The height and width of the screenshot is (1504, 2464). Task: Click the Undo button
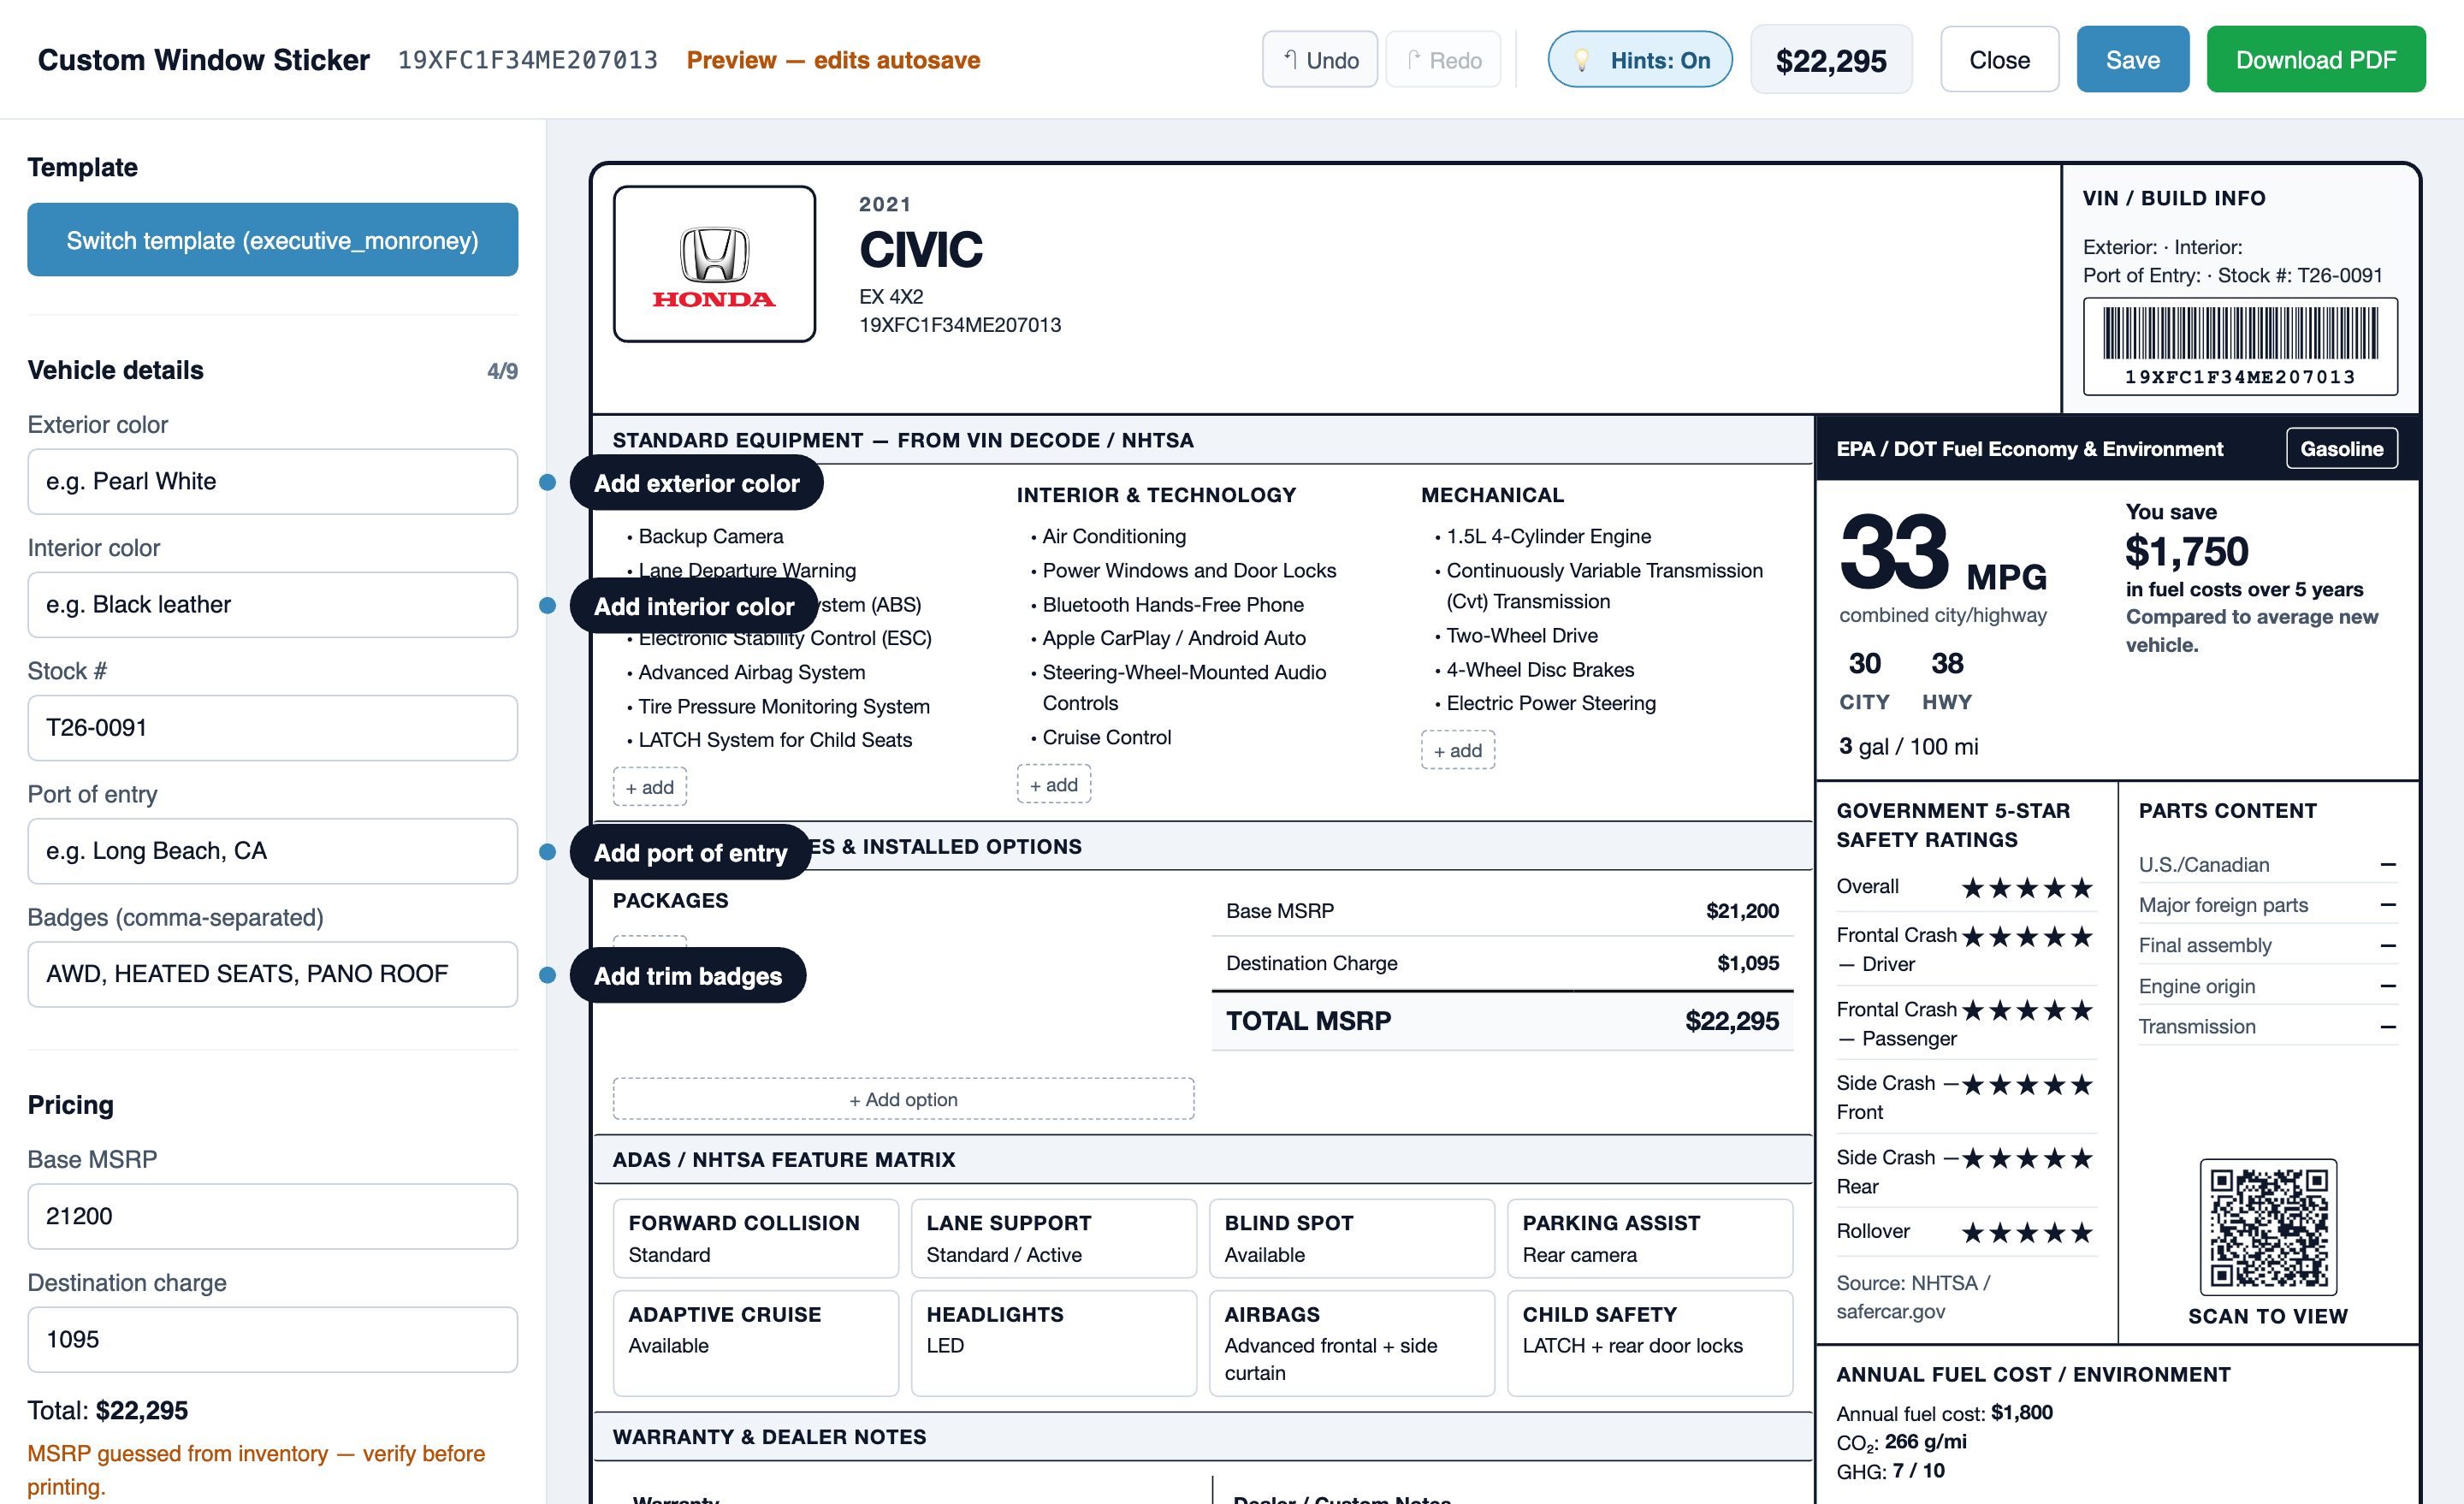(x=1320, y=60)
